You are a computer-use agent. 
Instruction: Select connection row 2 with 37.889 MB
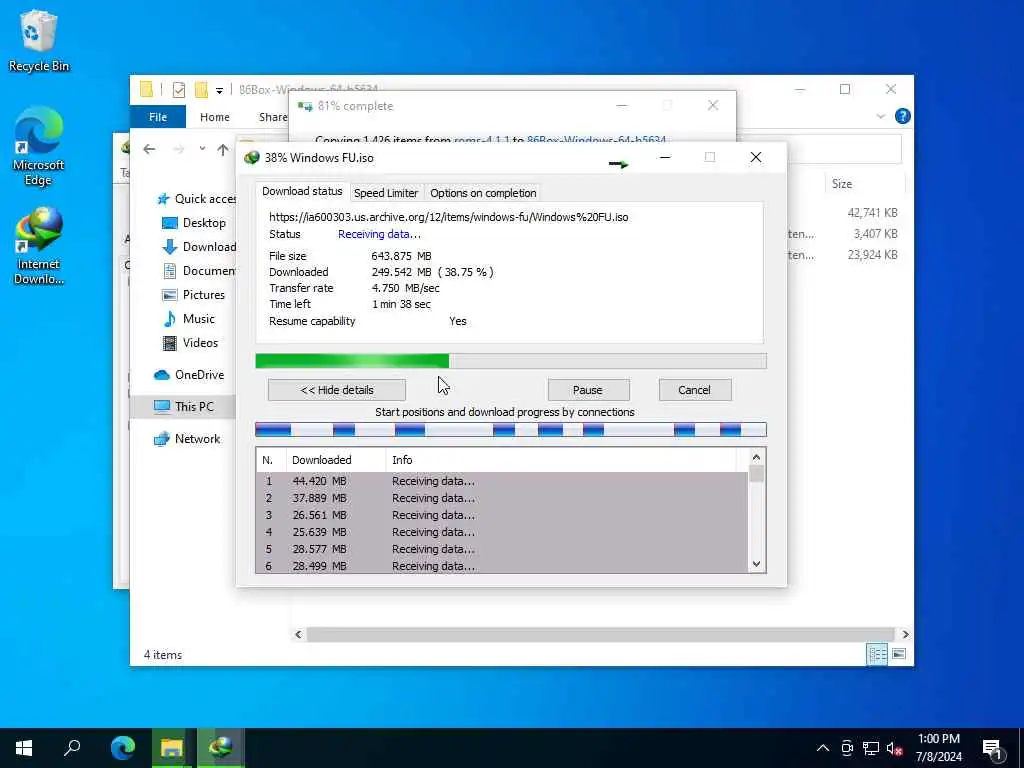point(502,498)
